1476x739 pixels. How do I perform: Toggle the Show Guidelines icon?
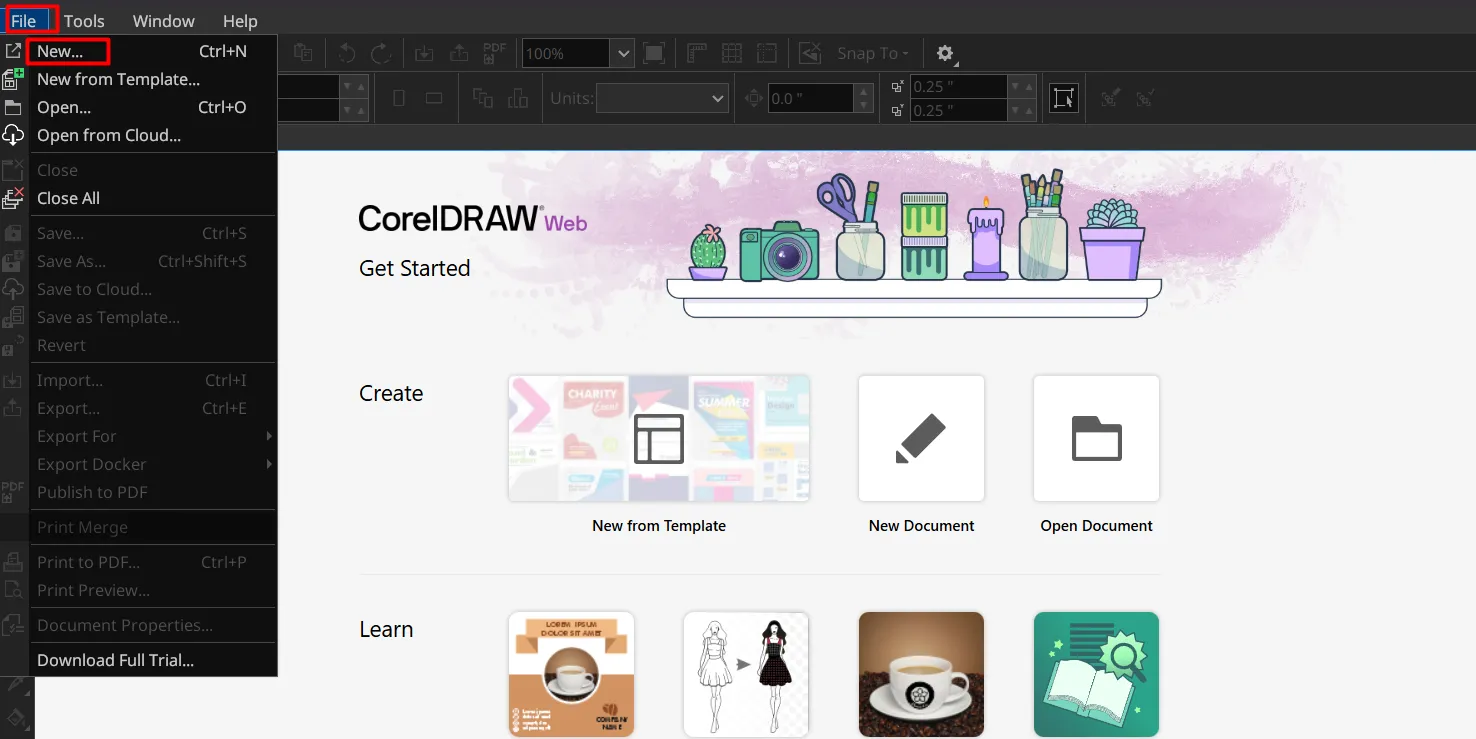767,54
